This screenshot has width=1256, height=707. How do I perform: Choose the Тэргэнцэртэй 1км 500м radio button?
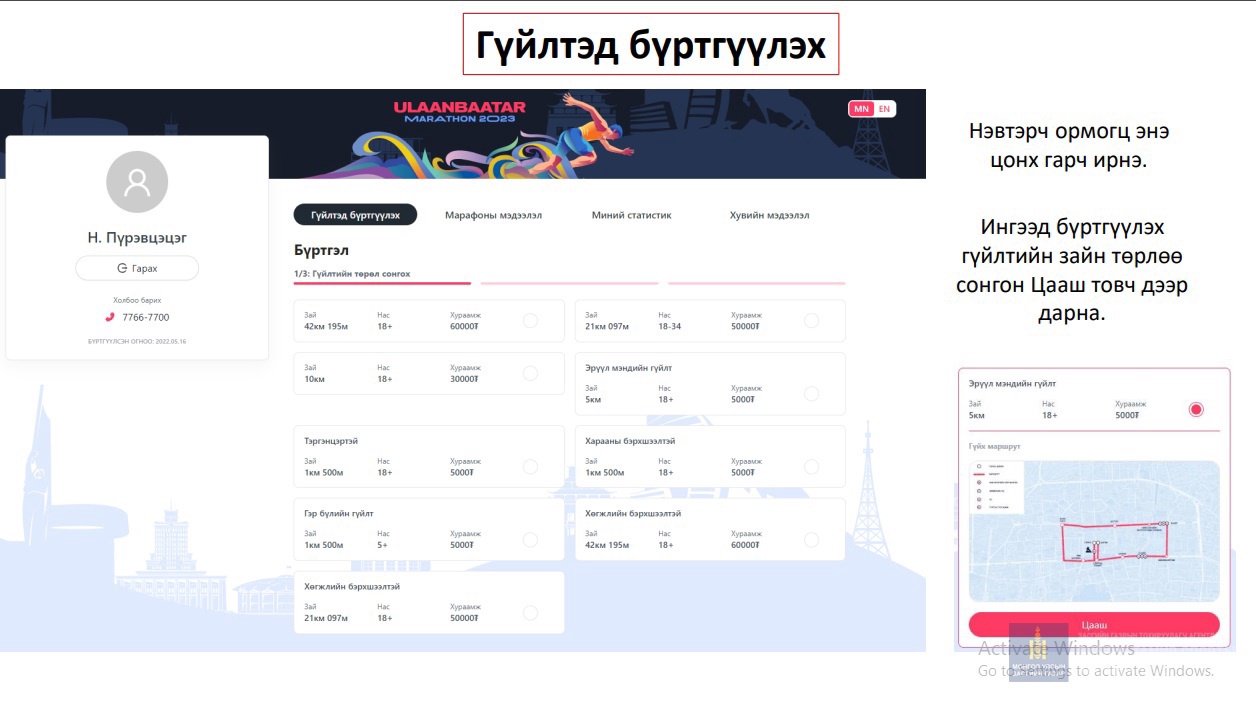click(x=530, y=466)
